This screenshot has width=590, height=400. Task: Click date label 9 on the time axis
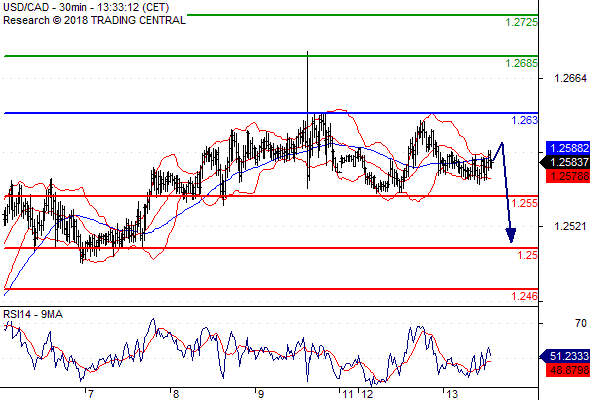point(261,394)
